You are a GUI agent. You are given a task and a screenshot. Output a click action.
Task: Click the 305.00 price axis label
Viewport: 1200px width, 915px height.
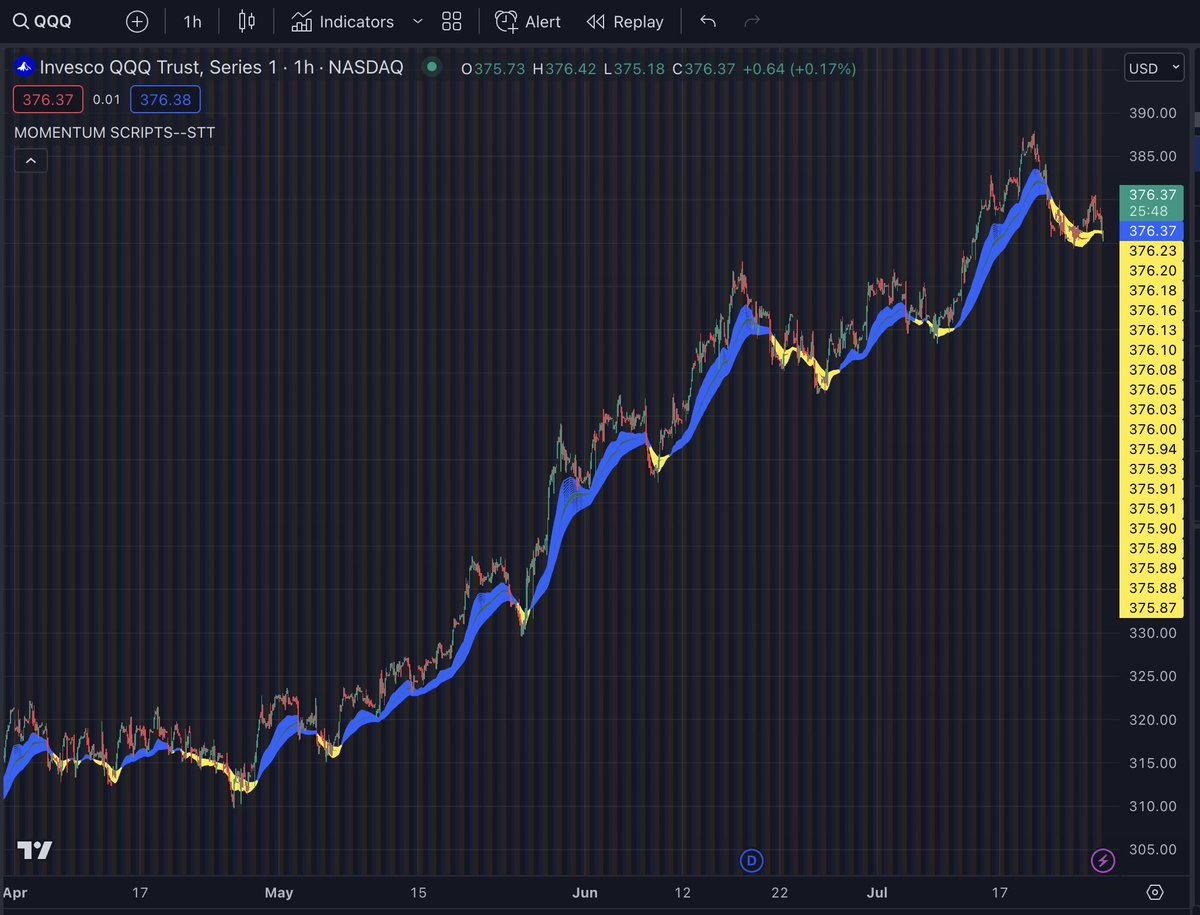click(1152, 849)
